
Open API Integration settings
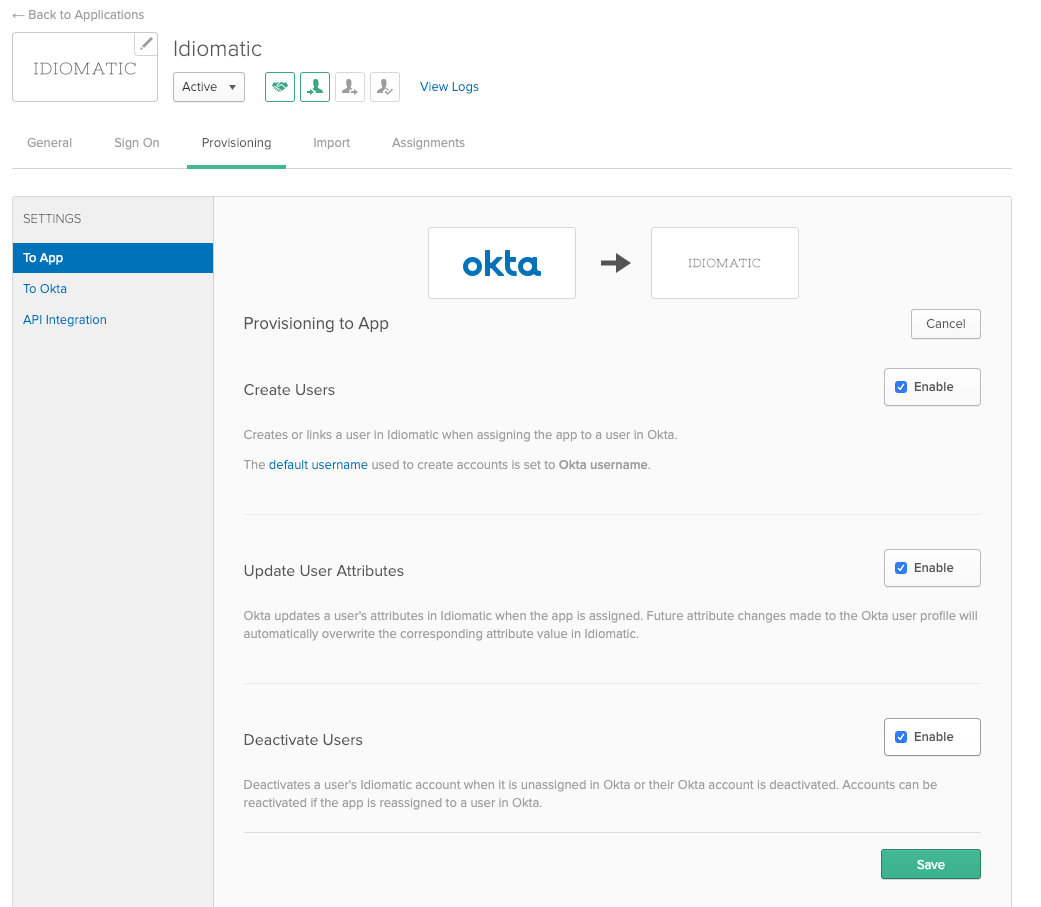click(x=65, y=319)
